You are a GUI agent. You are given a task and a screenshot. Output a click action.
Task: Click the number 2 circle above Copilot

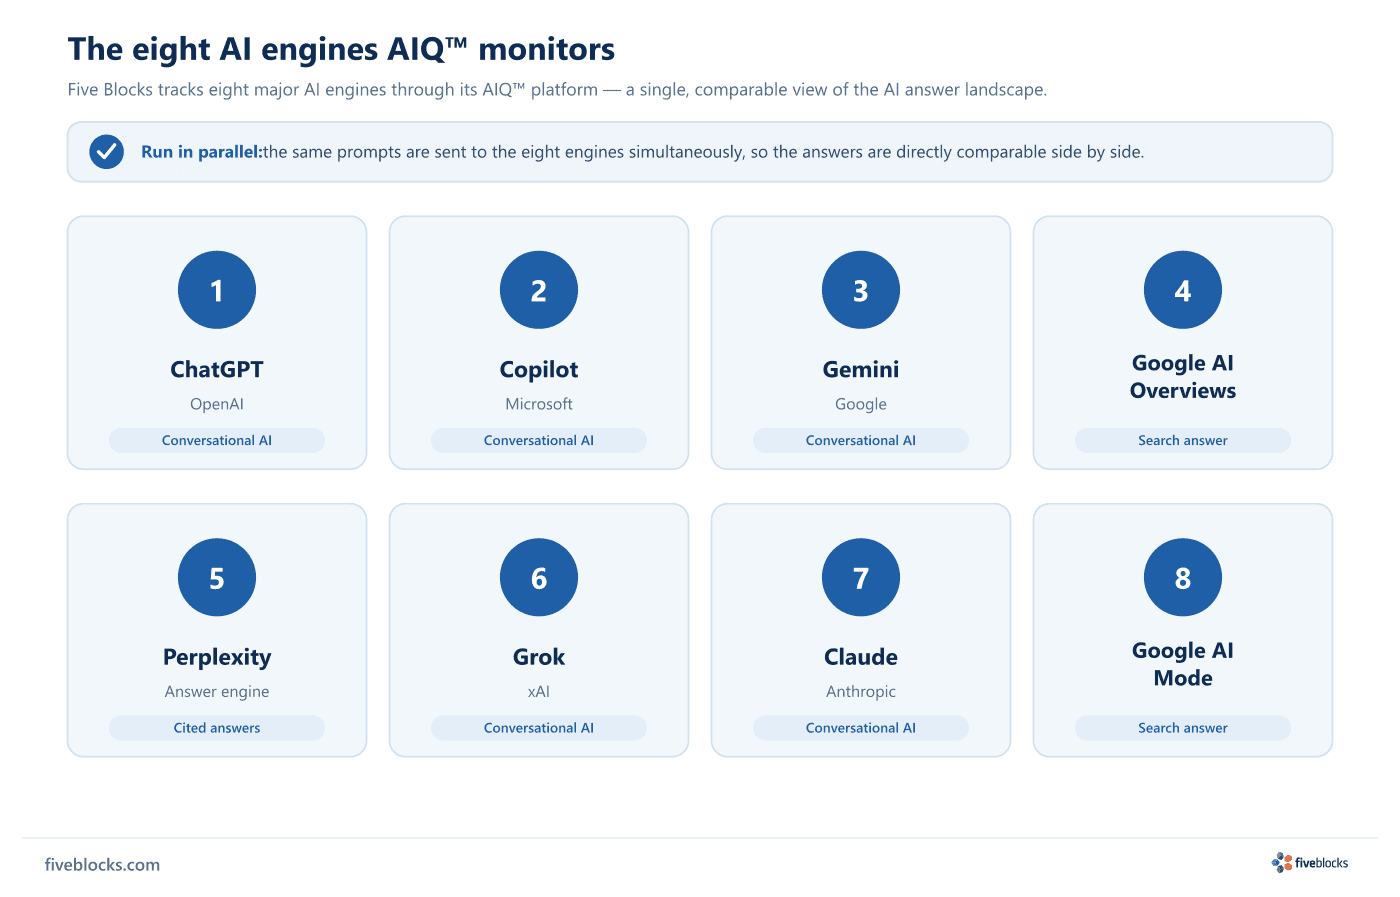point(539,290)
